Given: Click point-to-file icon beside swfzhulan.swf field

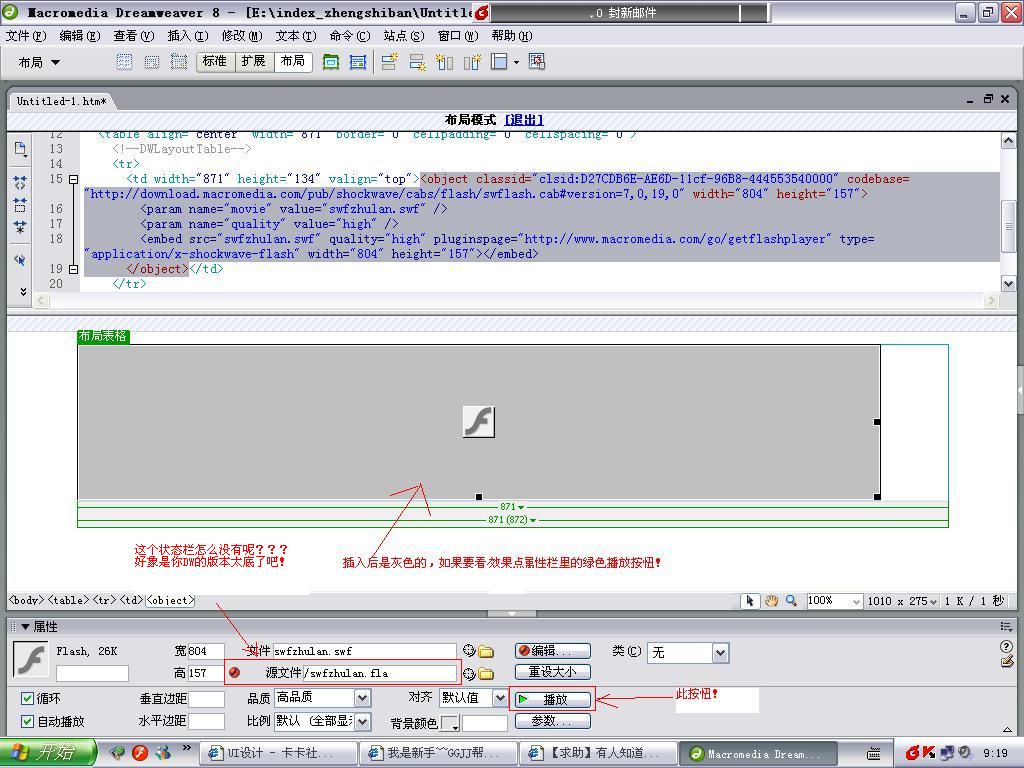Looking at the screenshot, I should 468,651.
